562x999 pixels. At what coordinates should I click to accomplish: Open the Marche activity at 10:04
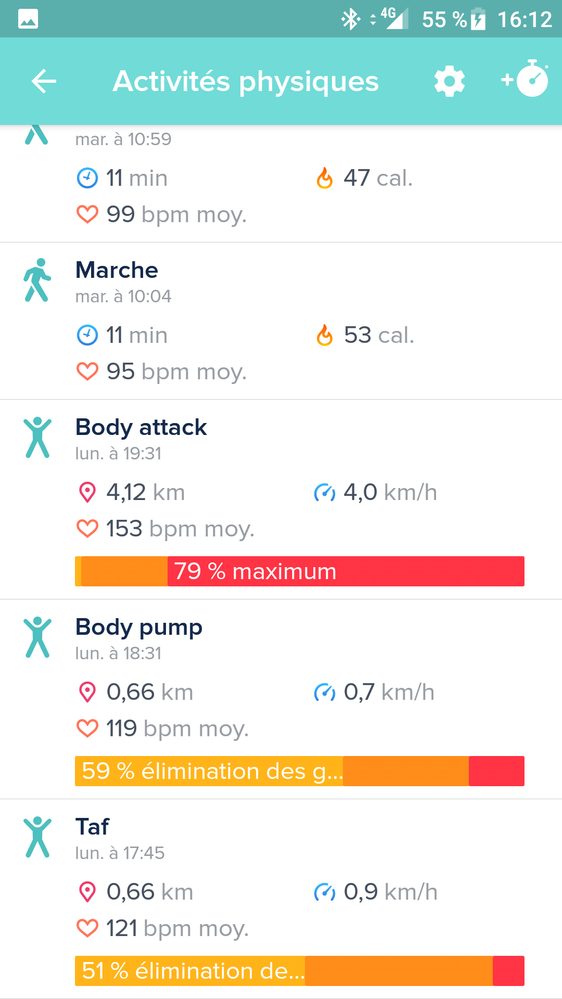(281, 321)
